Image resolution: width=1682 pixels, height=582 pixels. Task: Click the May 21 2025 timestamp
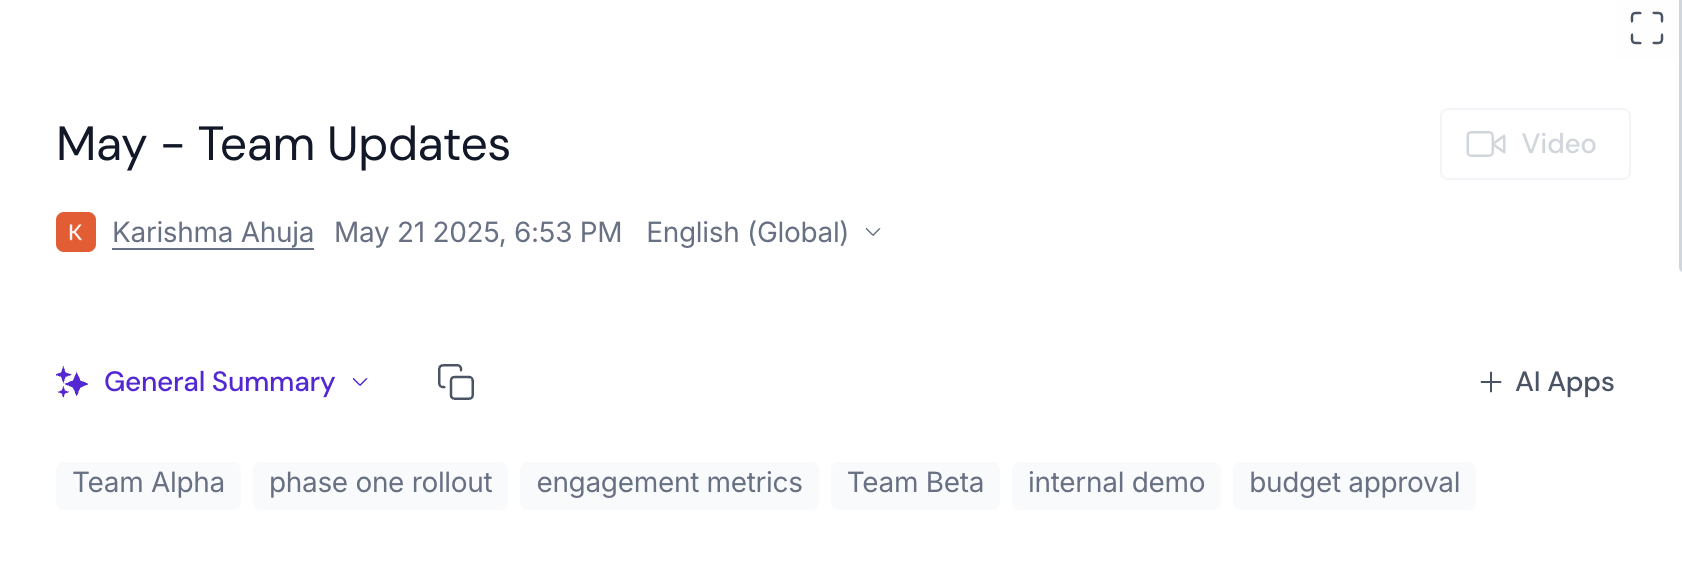pos(478,232)
